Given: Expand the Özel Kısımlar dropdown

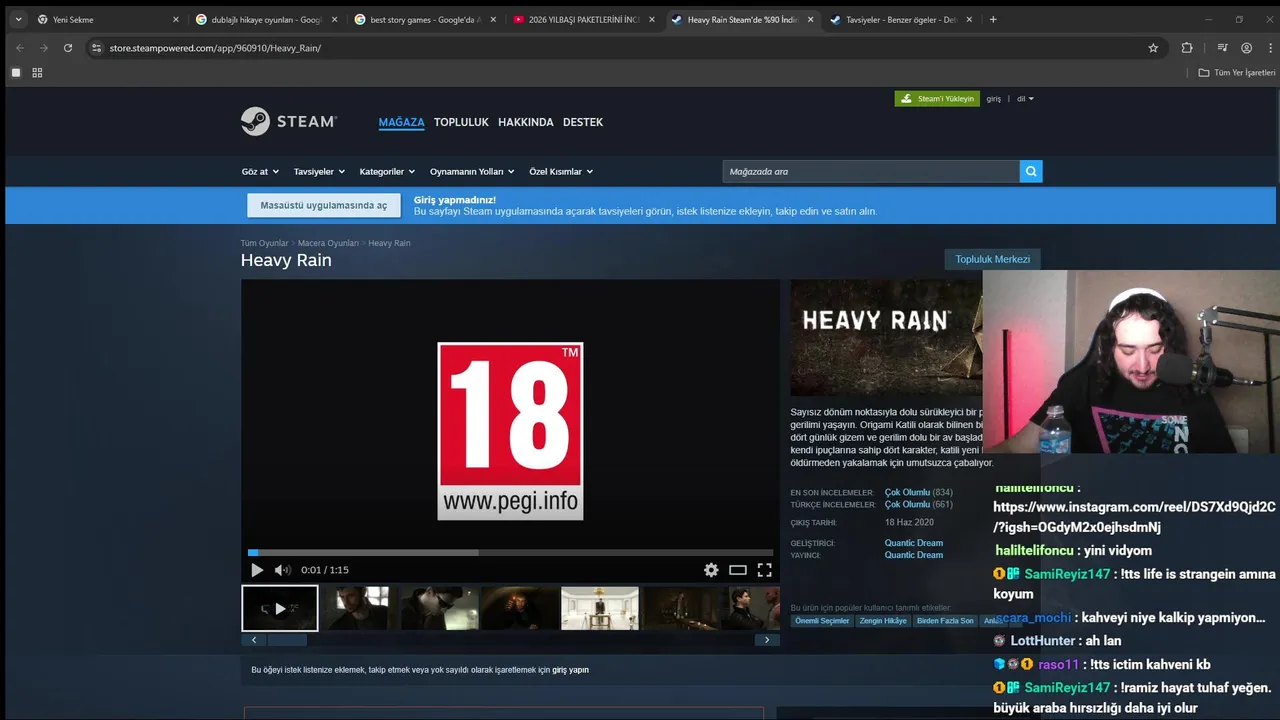Looking at the screenshot, I should (561, 171).
